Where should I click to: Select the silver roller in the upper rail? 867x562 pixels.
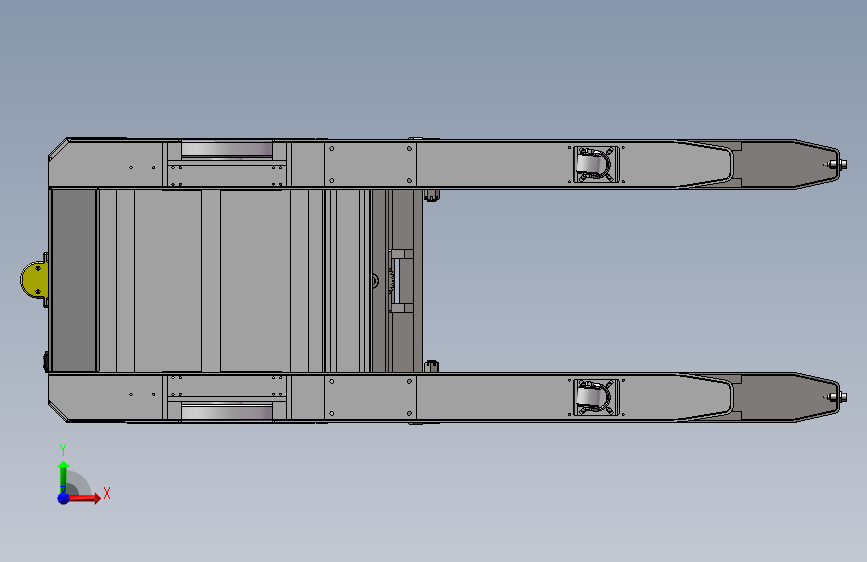[227, 149]
